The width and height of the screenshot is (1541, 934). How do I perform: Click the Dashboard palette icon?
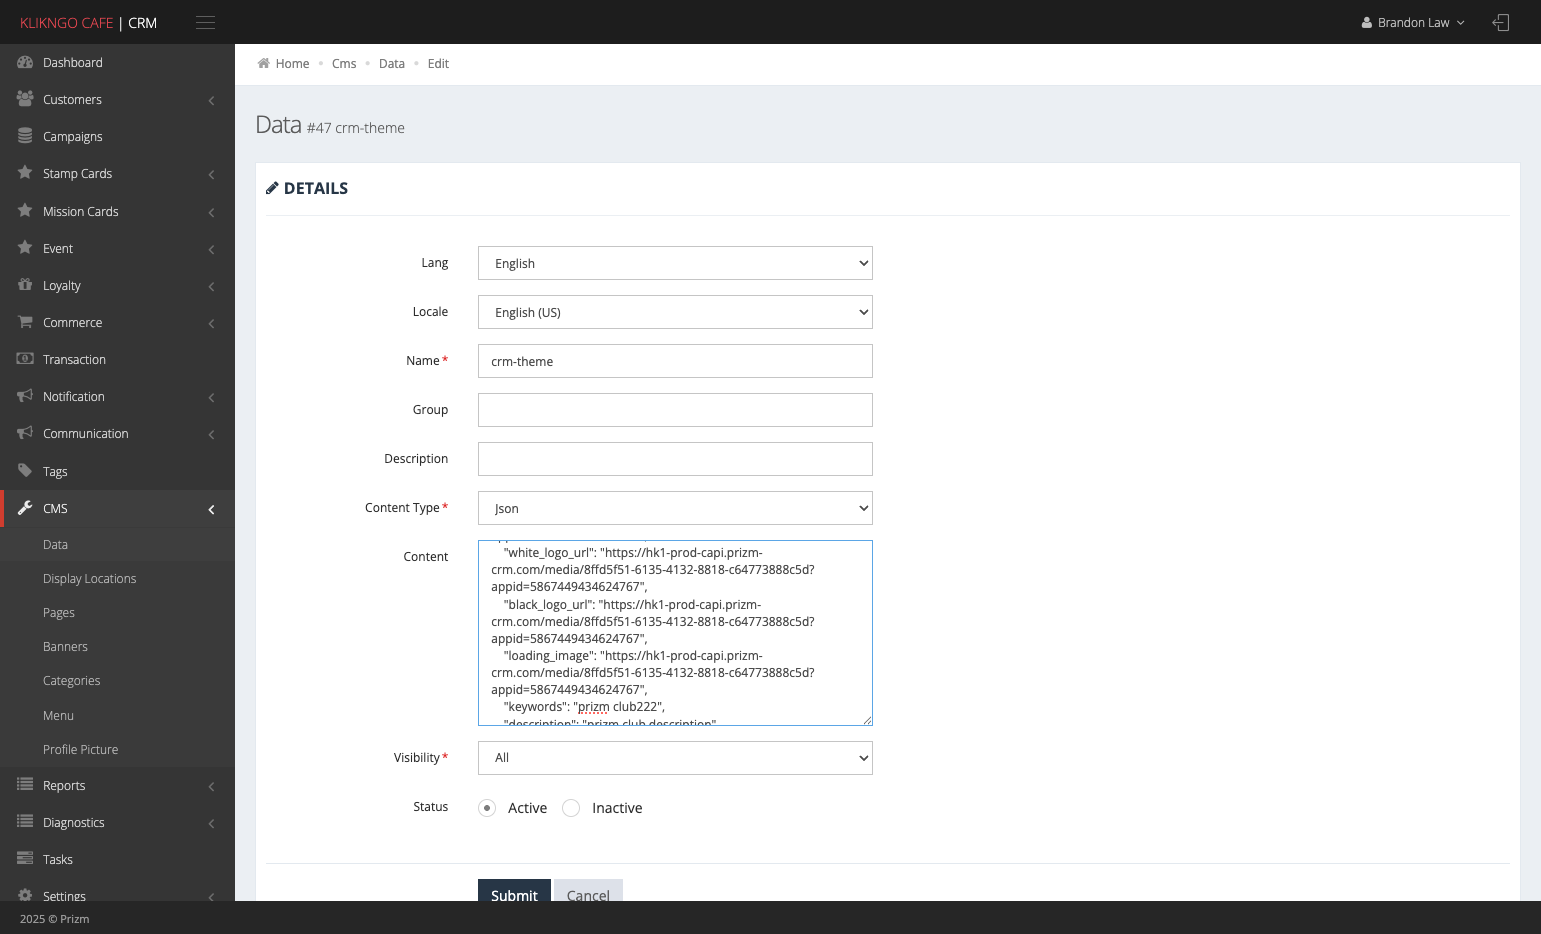coord(25,62)
